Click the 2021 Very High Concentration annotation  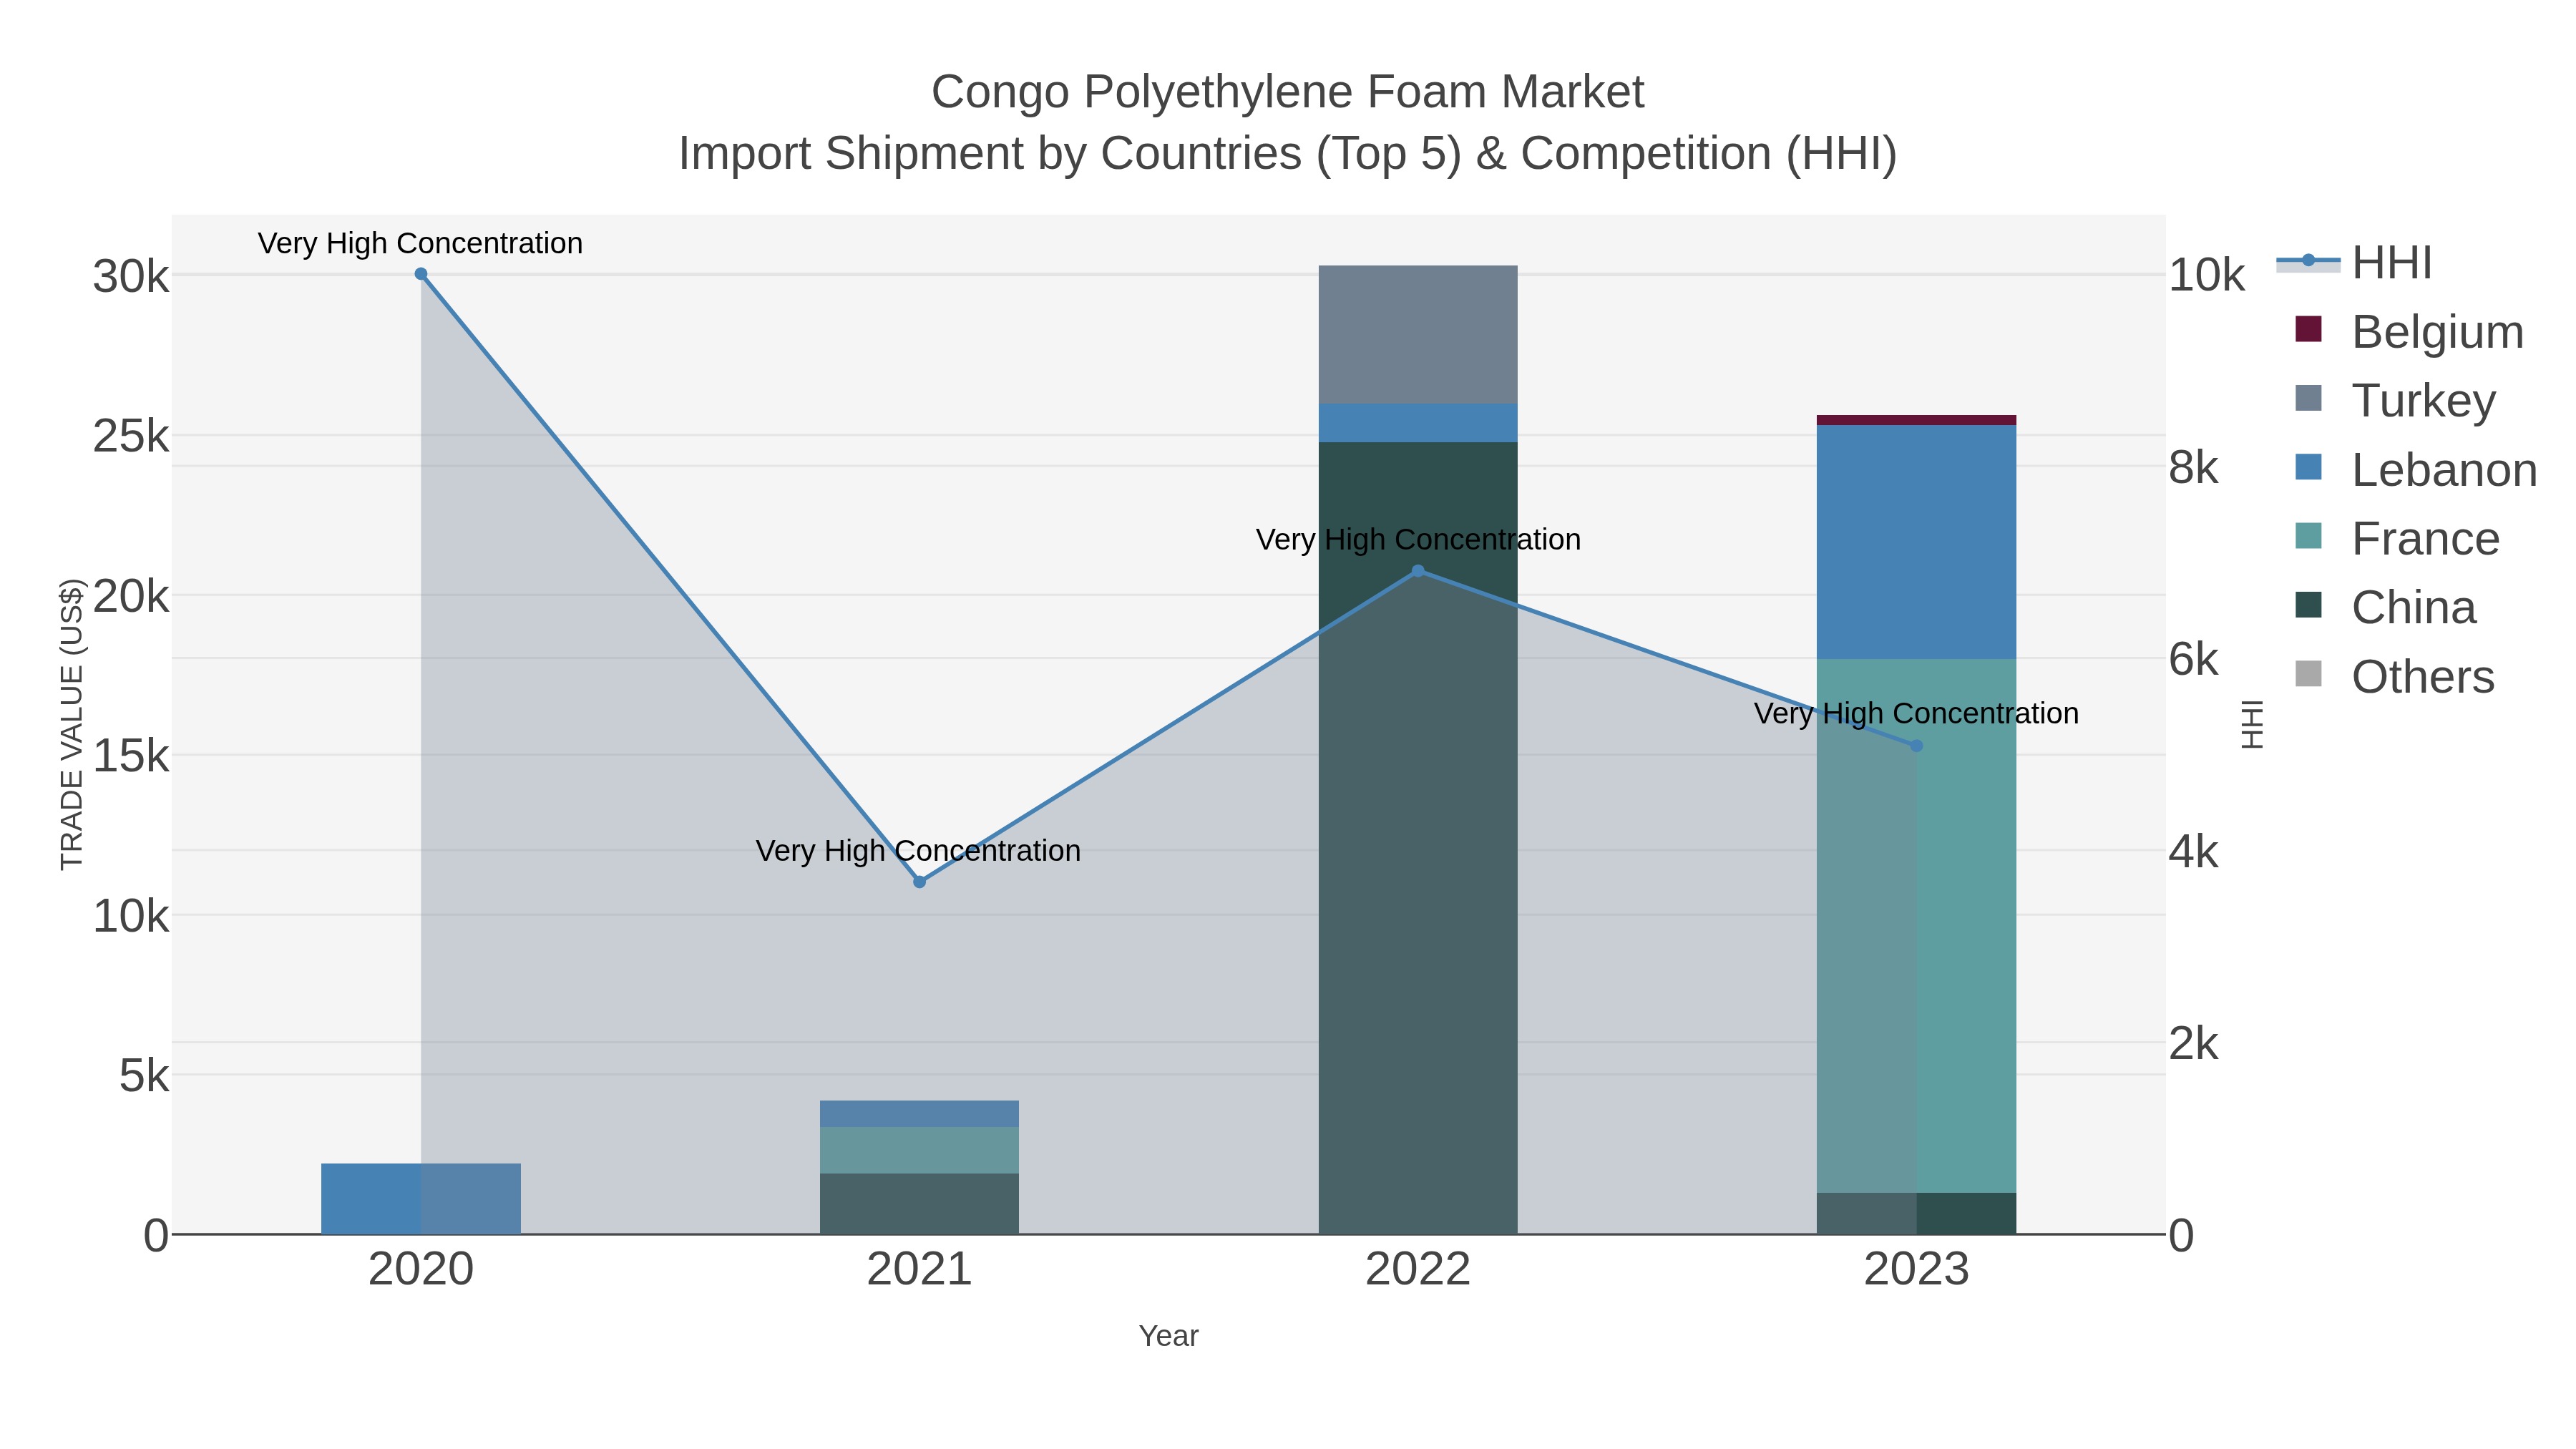(x=919, y=851)
